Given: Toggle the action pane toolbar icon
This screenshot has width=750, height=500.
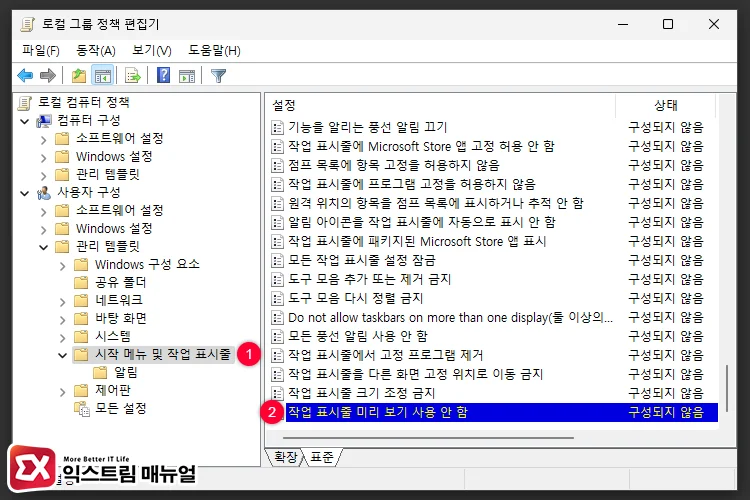Looking at the screenshot, I should tap(187, 76).
